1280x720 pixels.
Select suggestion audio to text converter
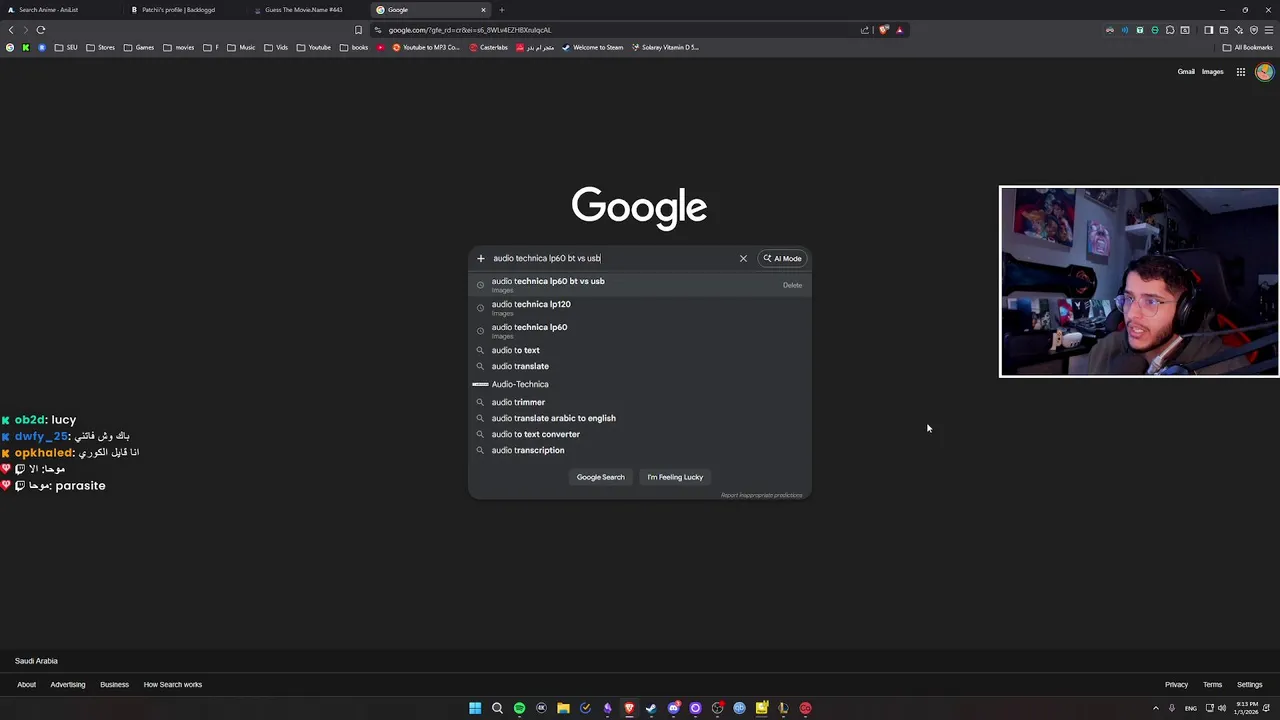640,434
